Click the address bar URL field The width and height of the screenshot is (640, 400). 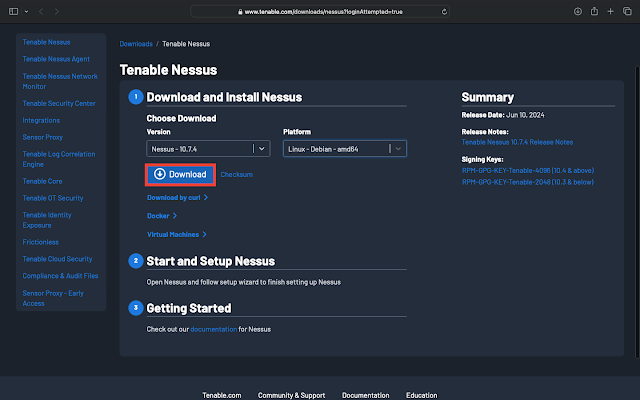pos(320,11)
